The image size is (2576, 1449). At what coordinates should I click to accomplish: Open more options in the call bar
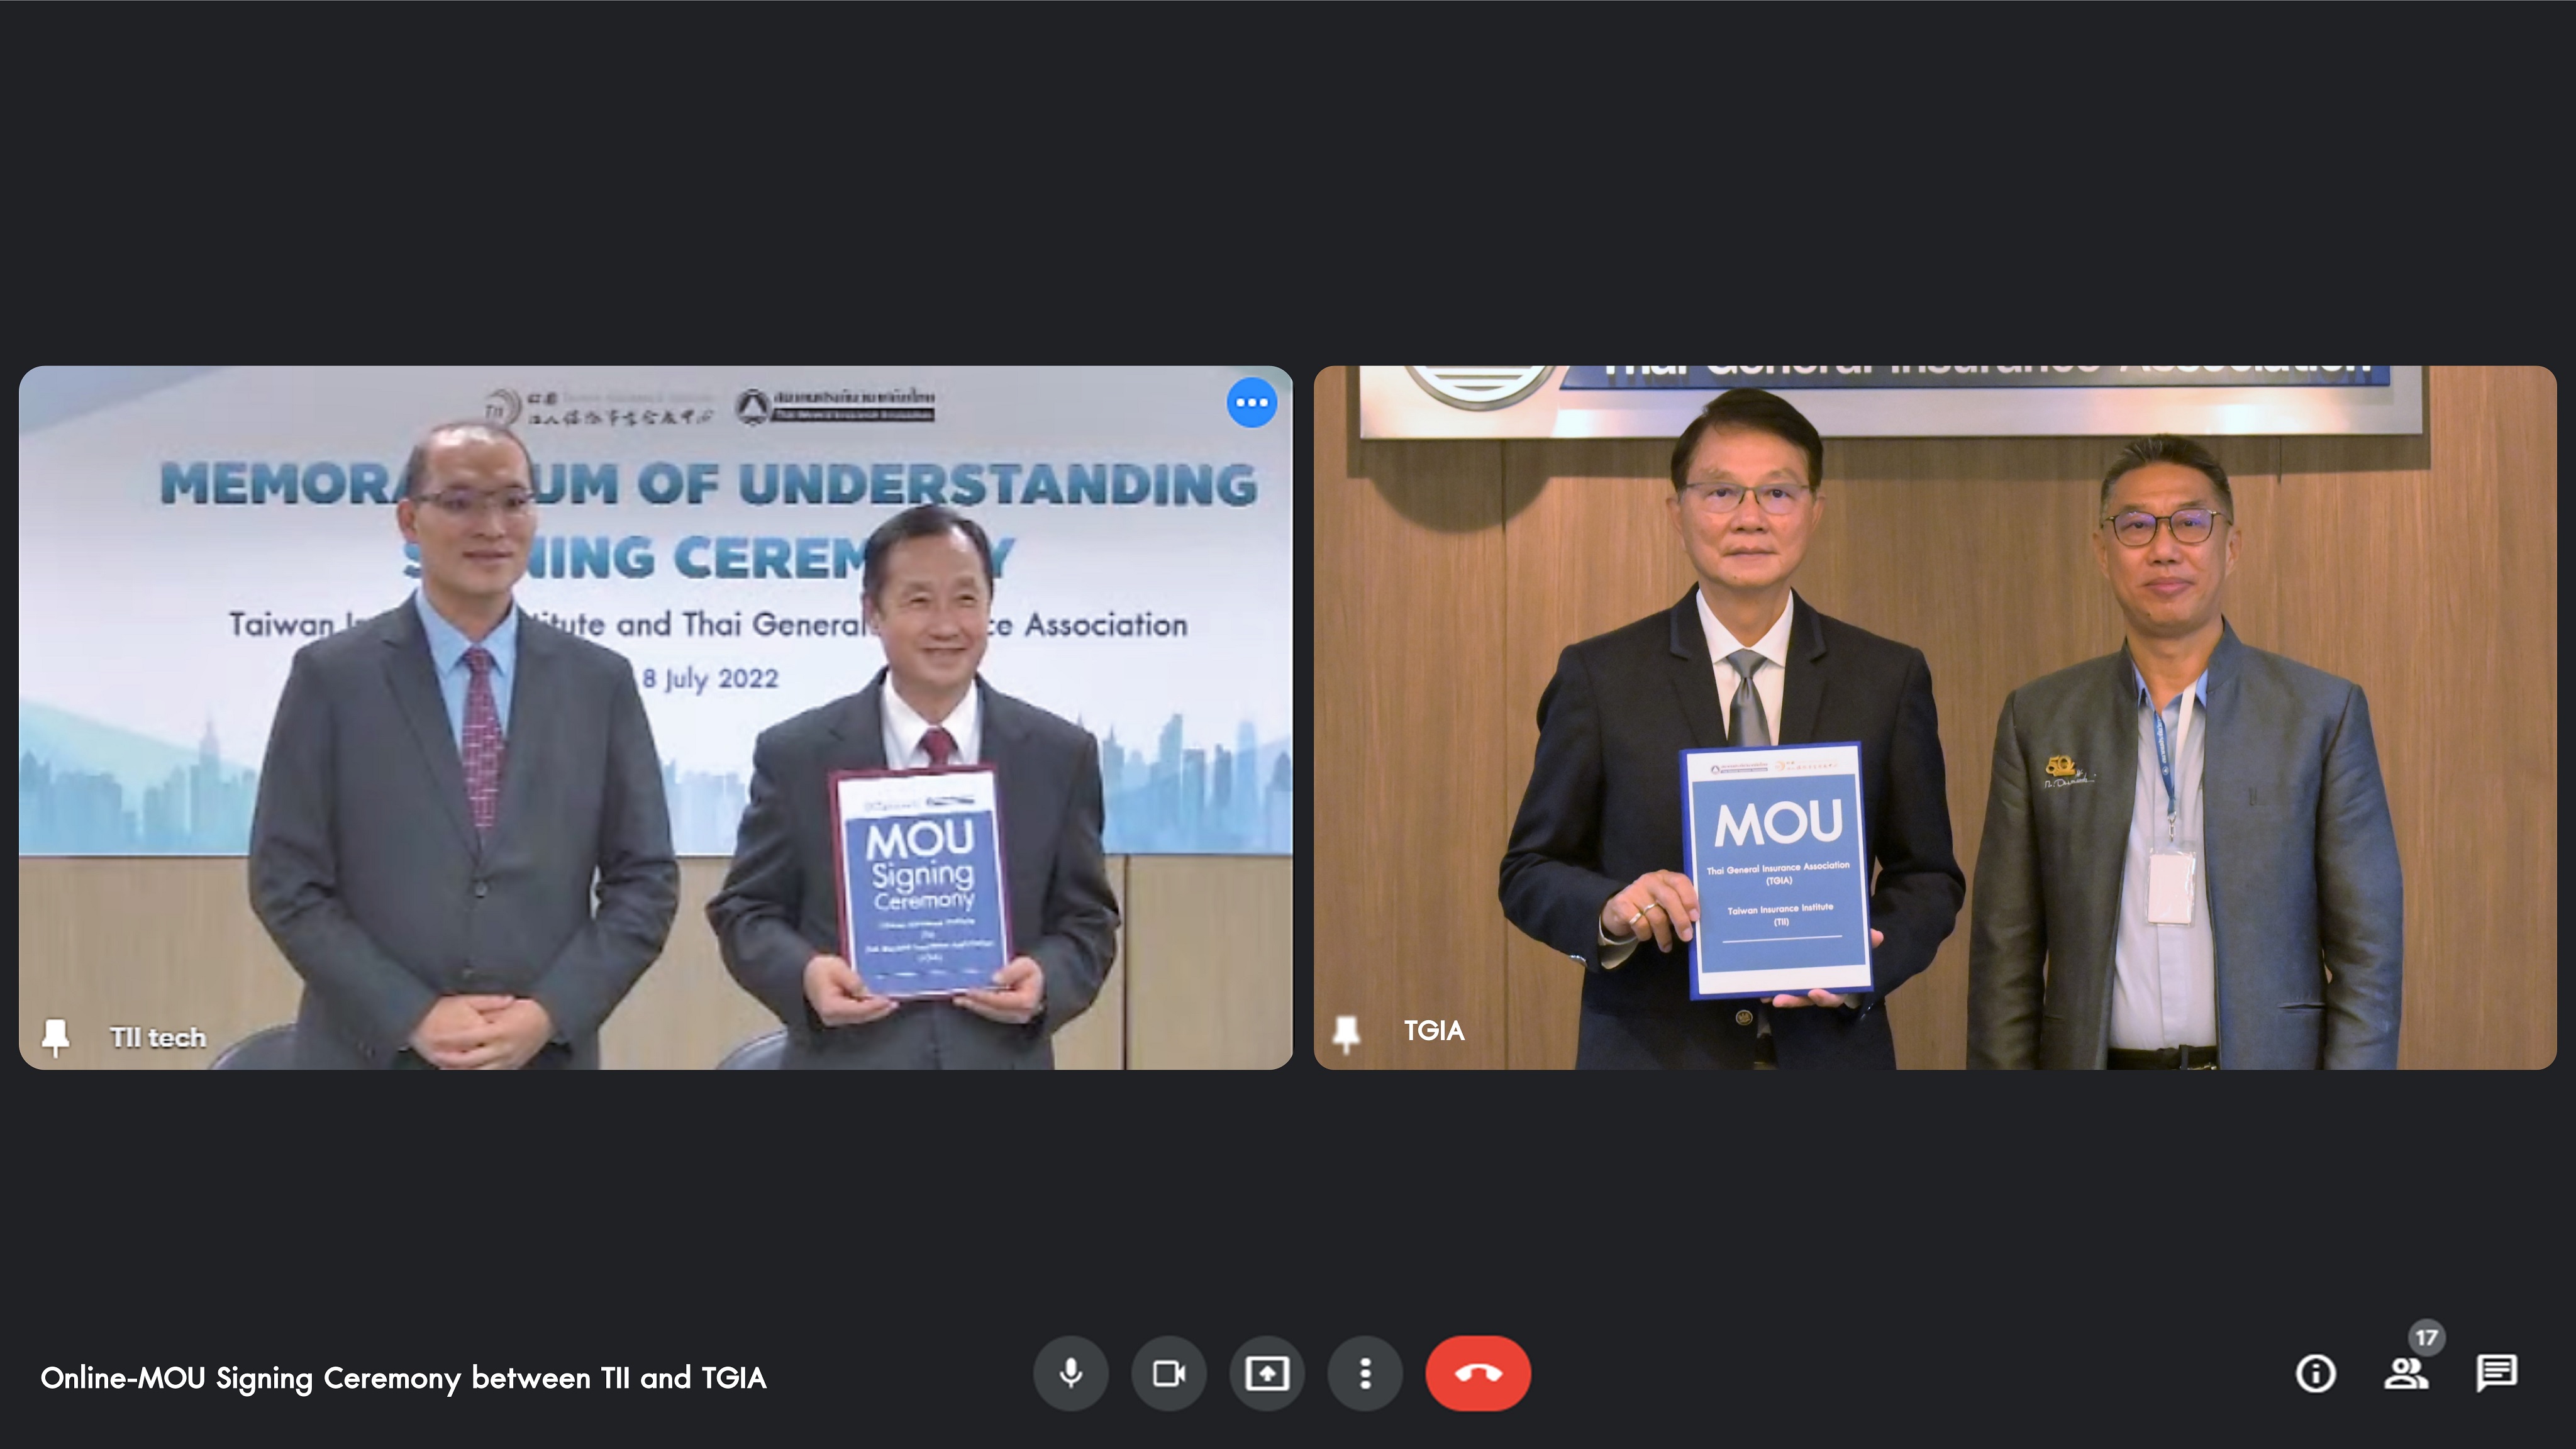pyautogui.click(x=1365, y=1373)
